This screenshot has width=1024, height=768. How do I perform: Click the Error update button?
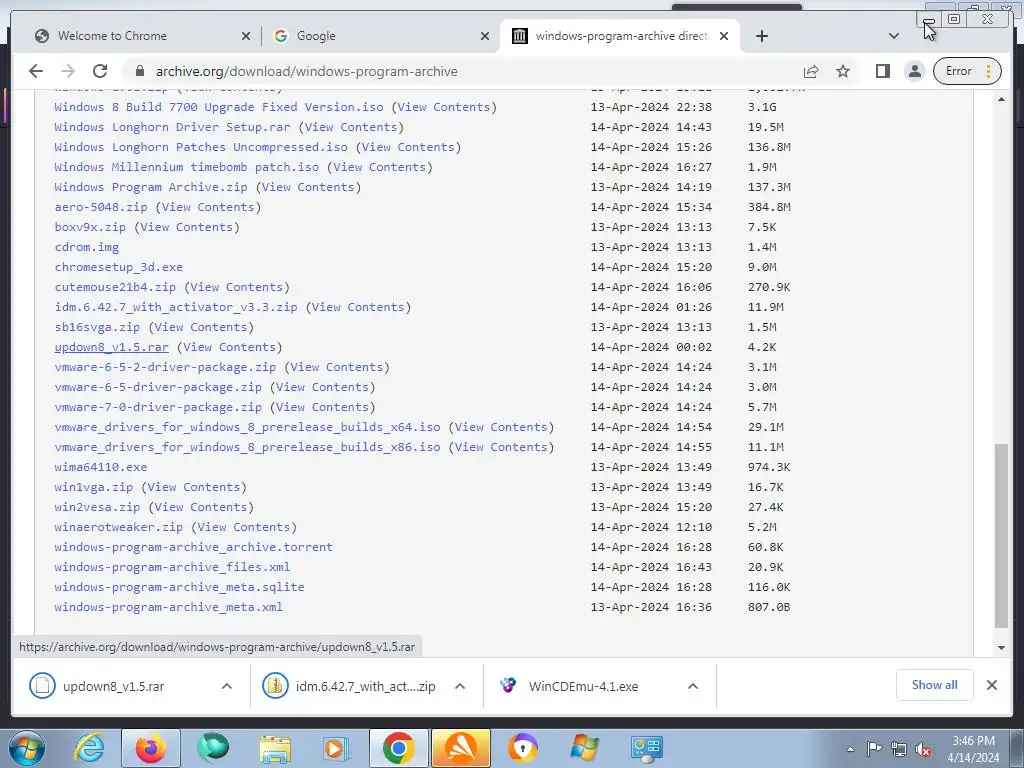967,71
